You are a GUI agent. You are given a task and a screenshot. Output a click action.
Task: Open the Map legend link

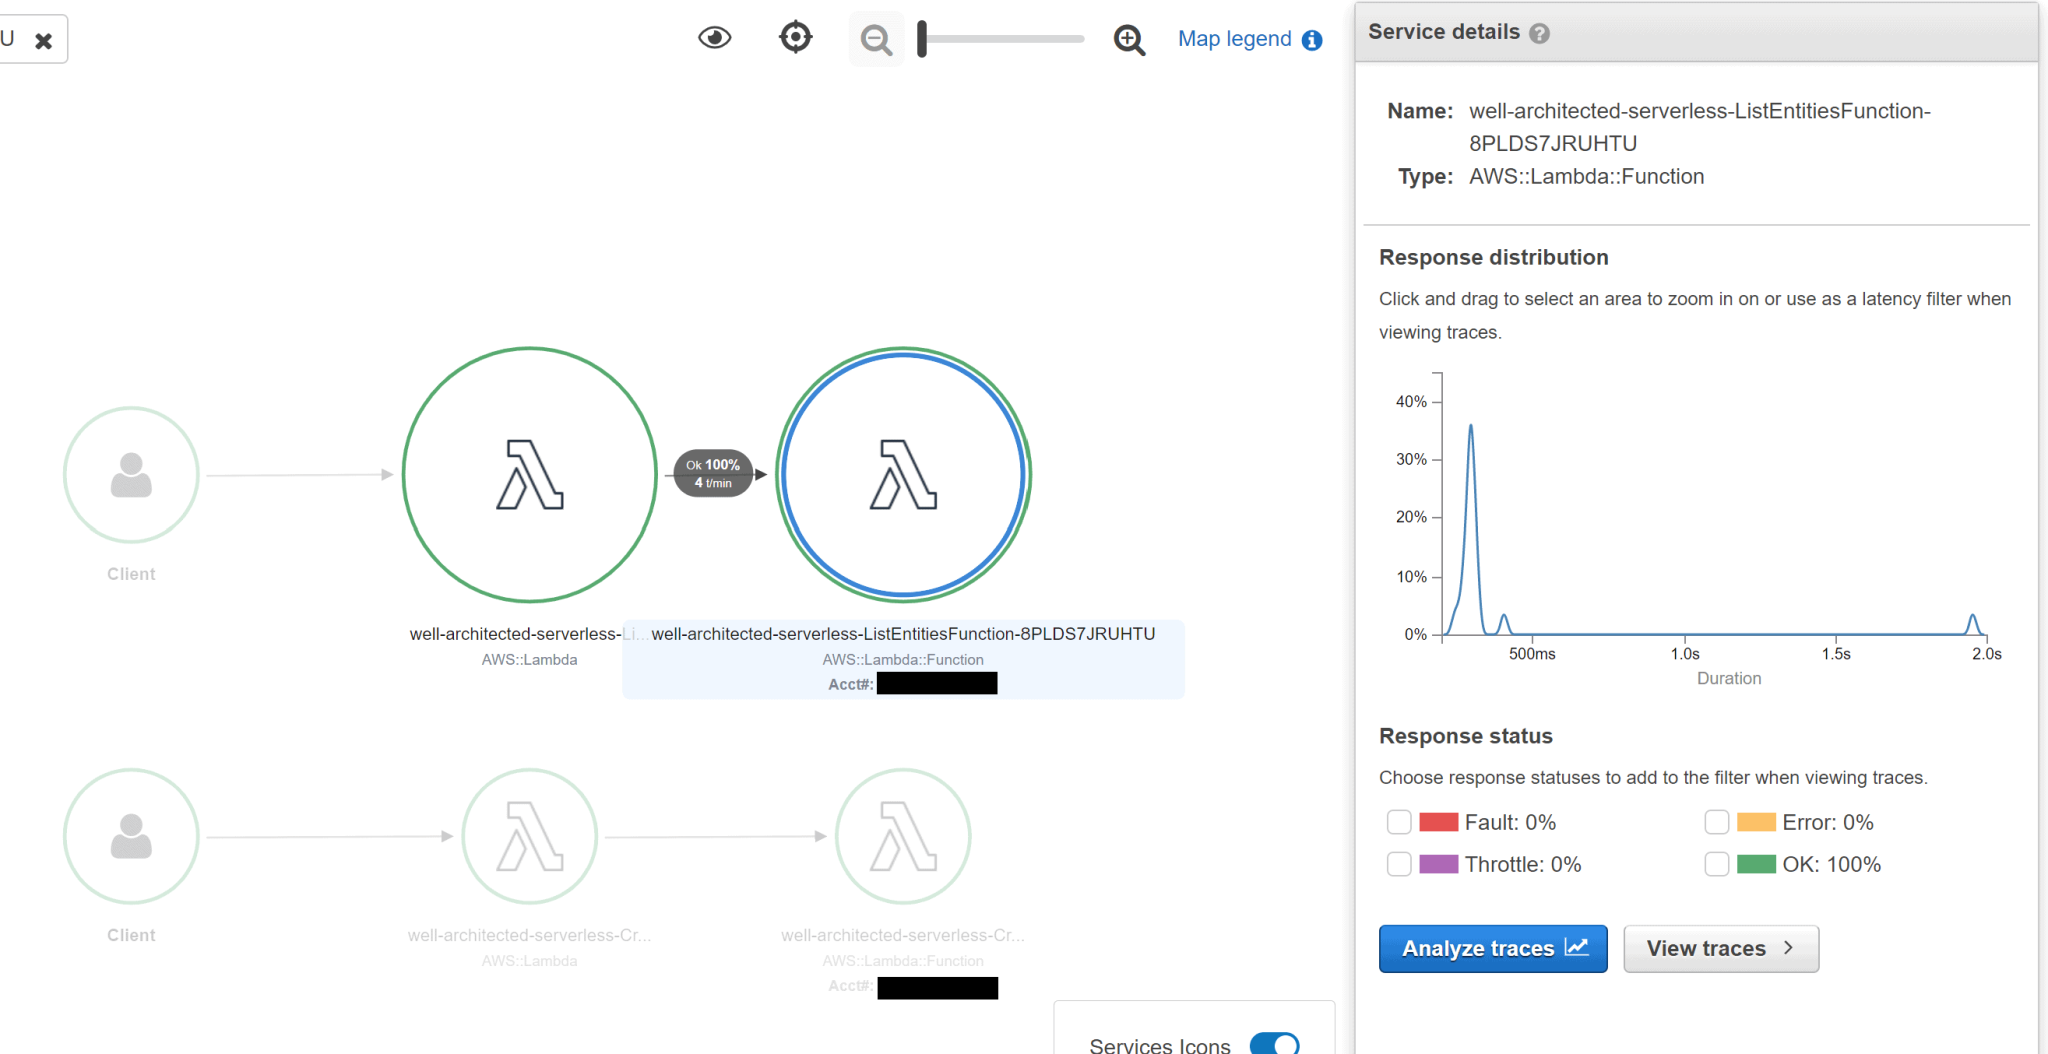pos(1237,39)
